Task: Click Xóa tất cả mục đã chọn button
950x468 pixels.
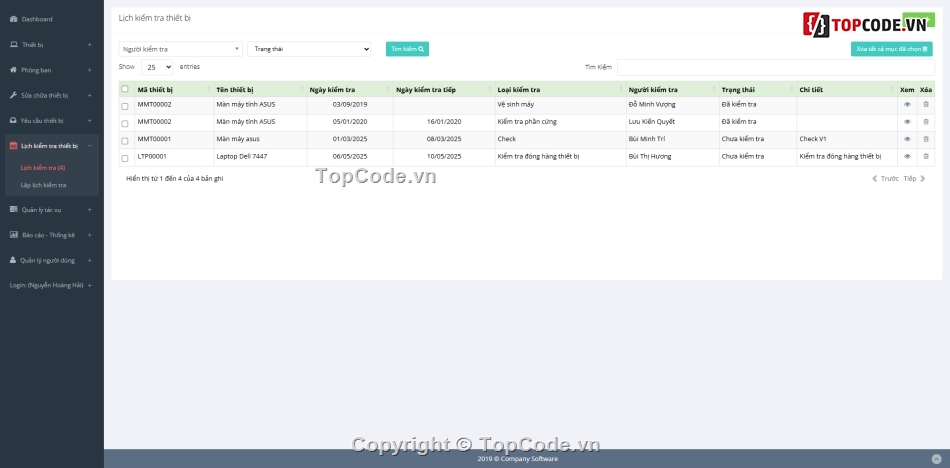Action: click(x=891, y=48)
